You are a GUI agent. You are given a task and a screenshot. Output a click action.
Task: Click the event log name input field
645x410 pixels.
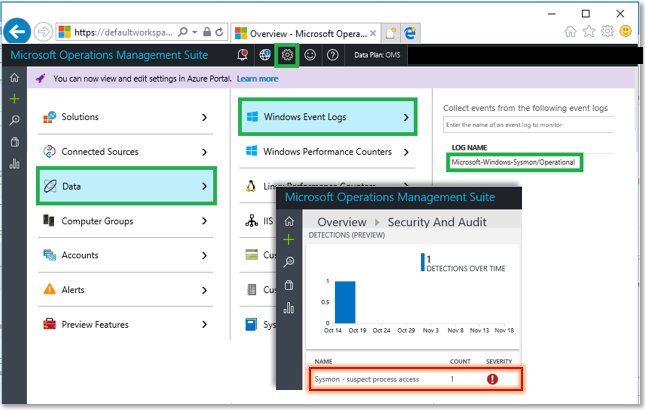528,125
